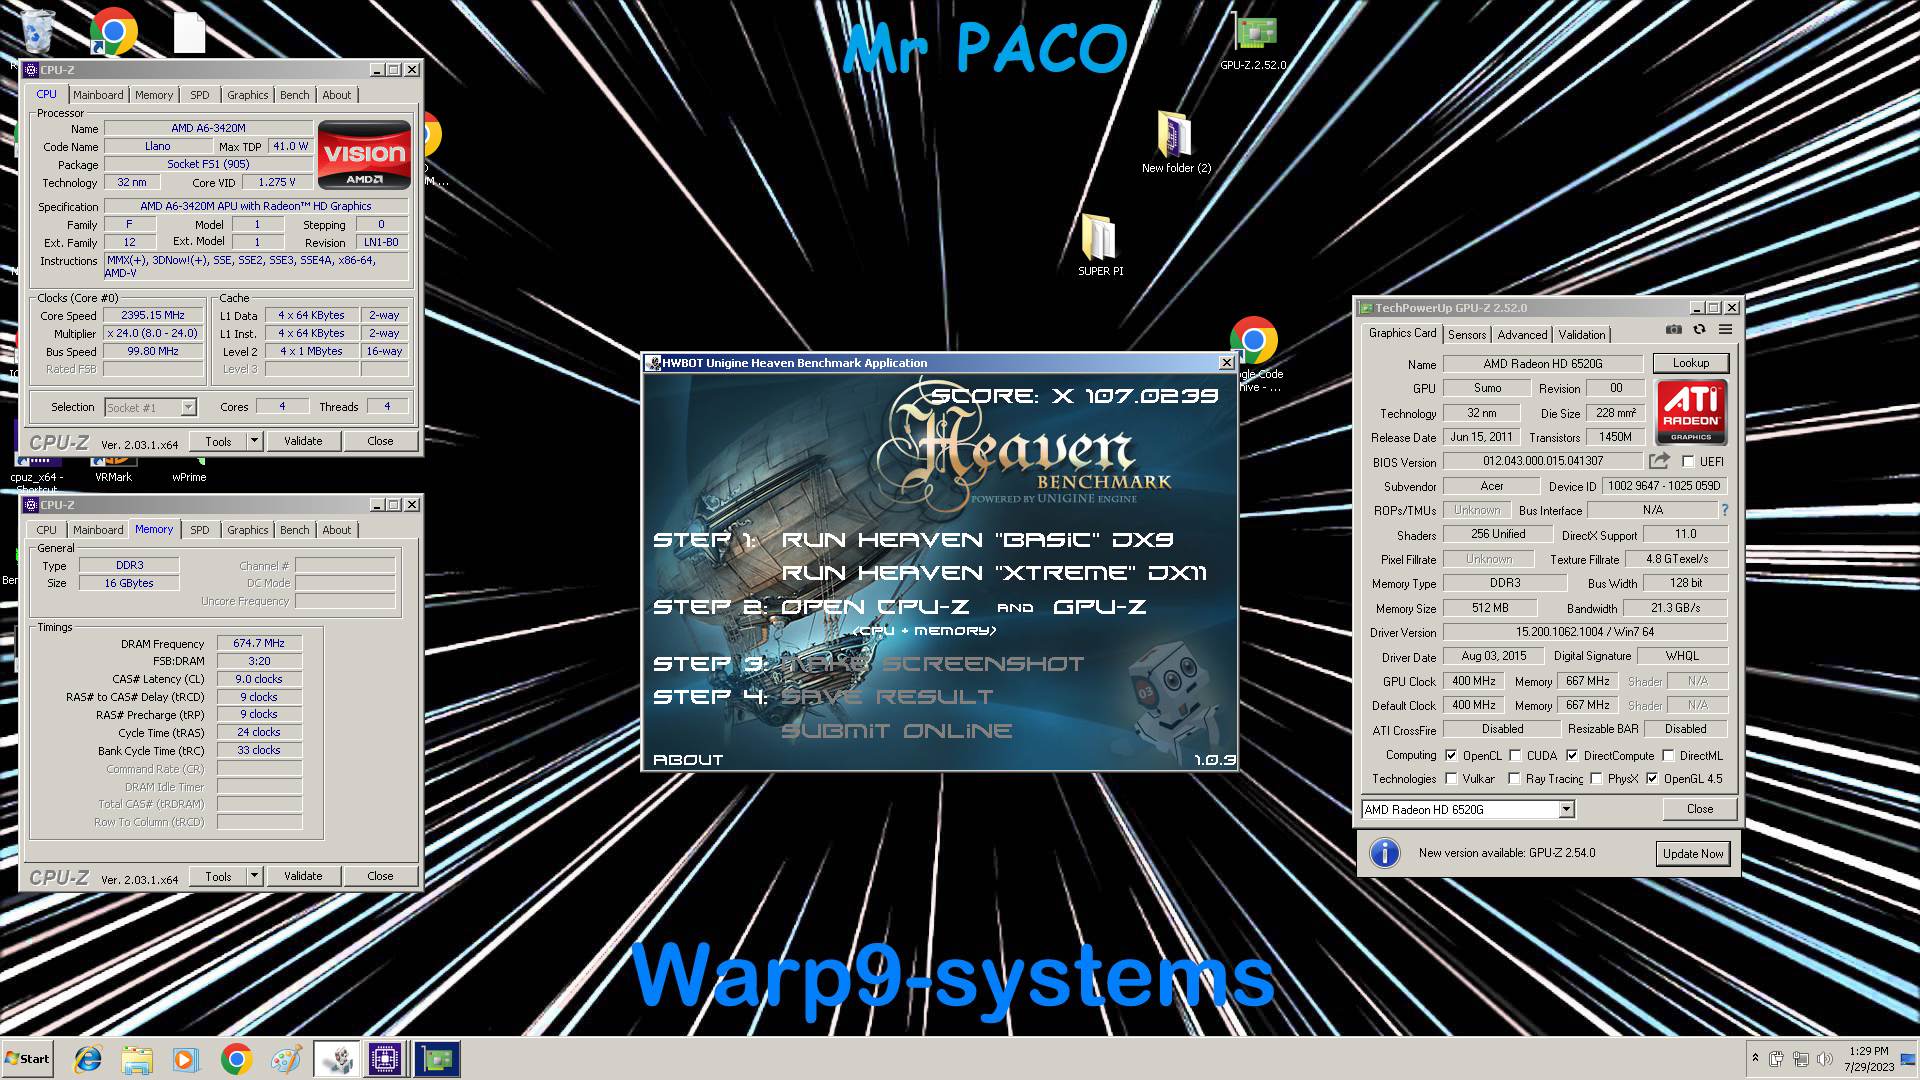Viewport: 1920px width, 1080px height.
Task: Click Run Heaven "Basic" DX9
Action: [977, 540]
